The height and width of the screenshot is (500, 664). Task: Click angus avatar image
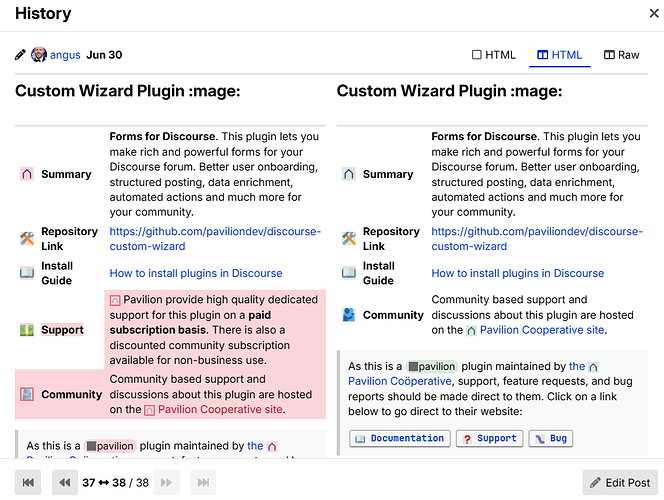point(39,55)
